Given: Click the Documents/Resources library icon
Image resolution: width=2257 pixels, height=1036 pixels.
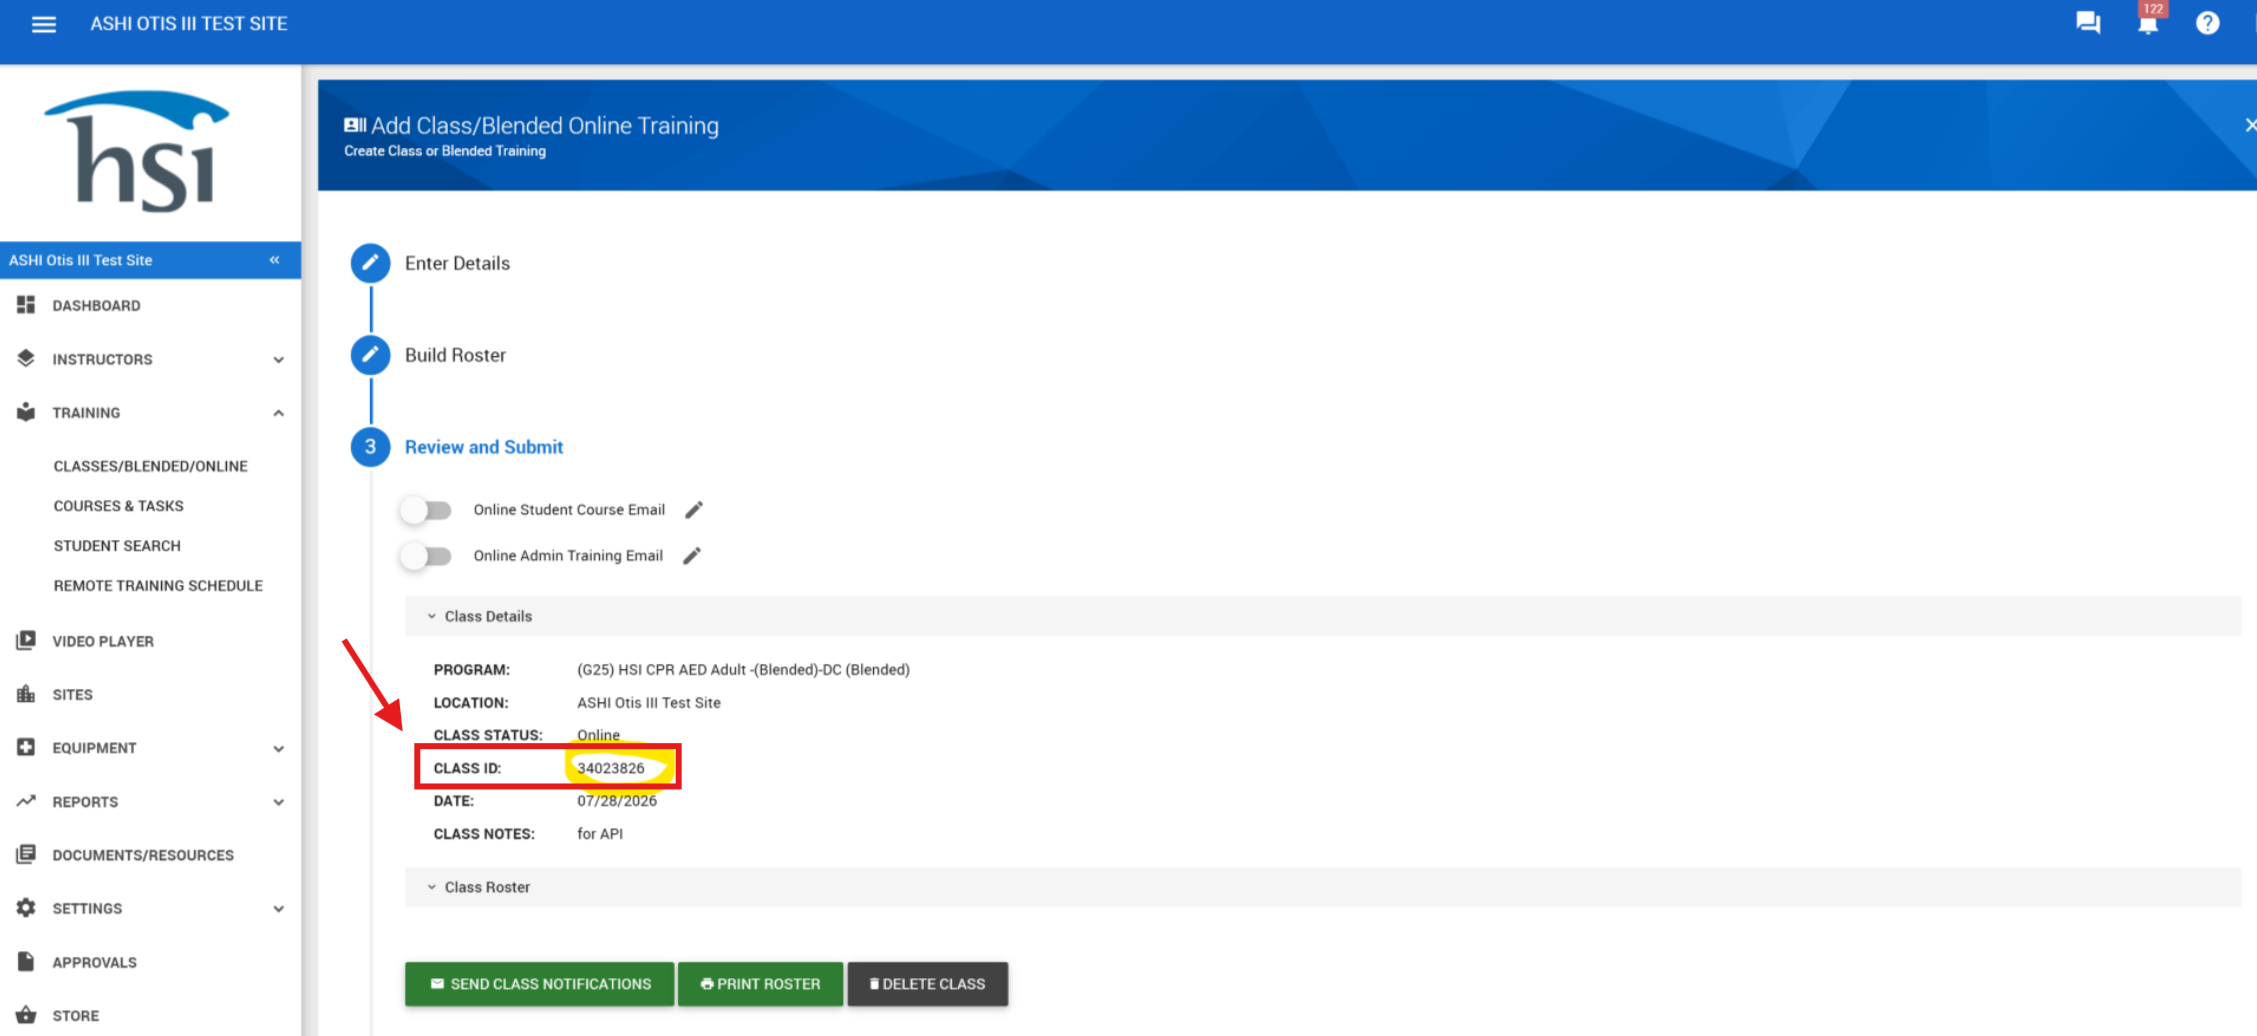Looking at the screenshot, I should click(26, 854).
